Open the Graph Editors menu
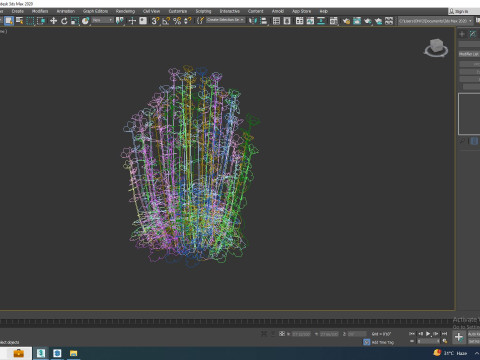480x360 pixels. (95, 11)
